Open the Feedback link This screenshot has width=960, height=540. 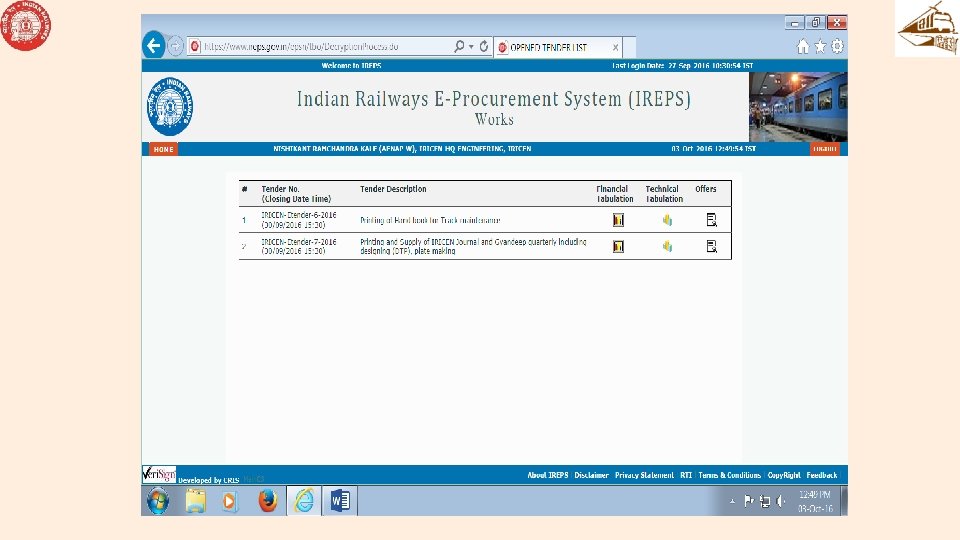pyautogui.click(x=822, y=475)
